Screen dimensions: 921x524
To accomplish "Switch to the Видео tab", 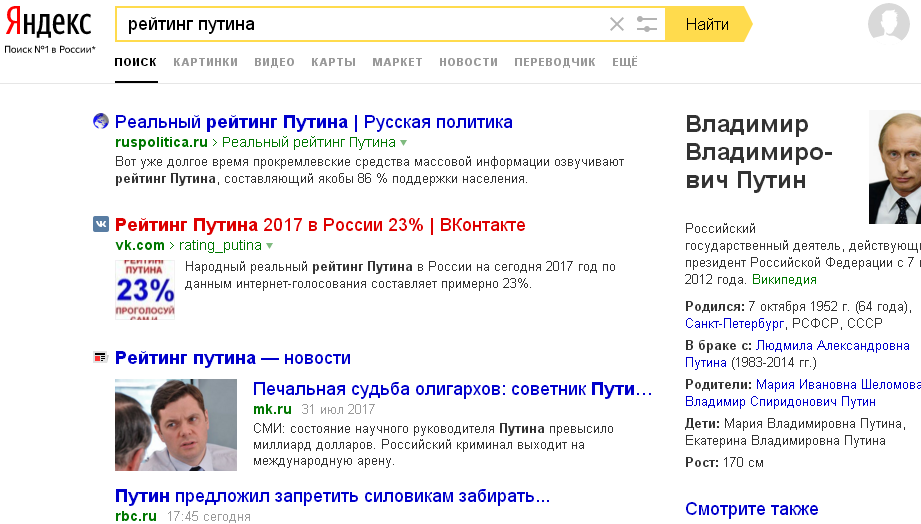I will click(274, 62).
